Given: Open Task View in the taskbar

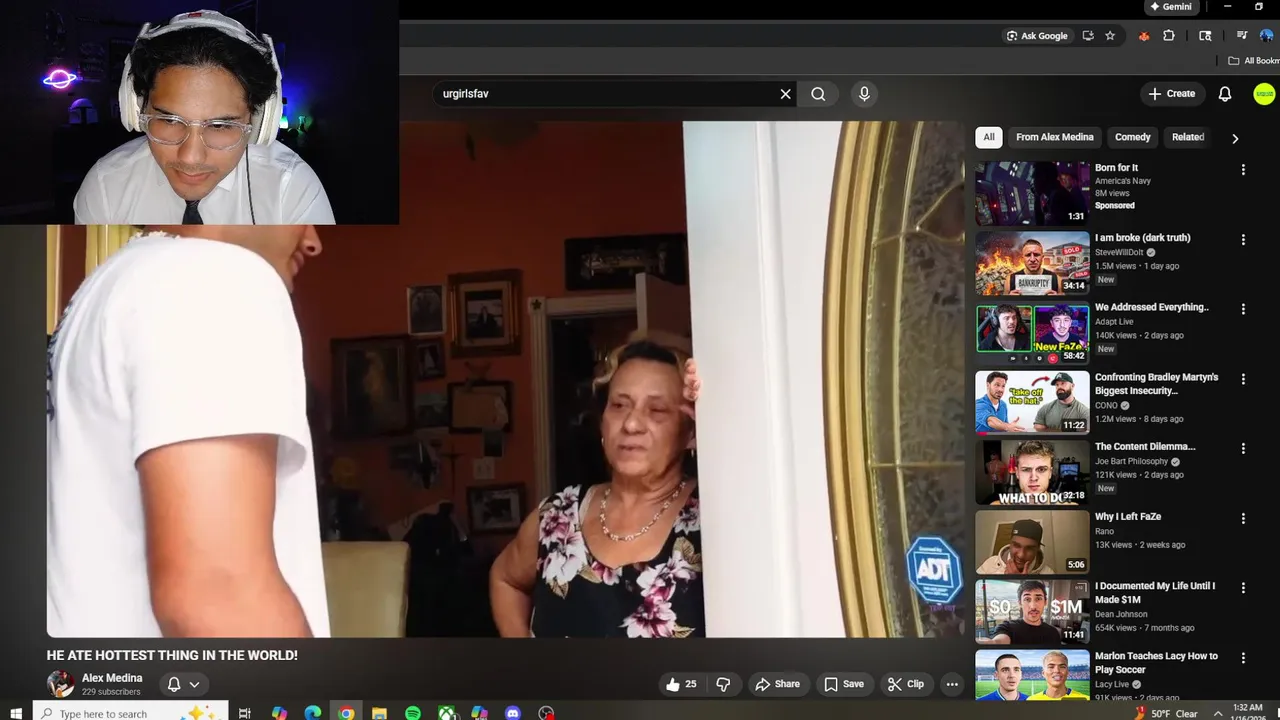Looking at the screenshot, I should click(244, 713).
